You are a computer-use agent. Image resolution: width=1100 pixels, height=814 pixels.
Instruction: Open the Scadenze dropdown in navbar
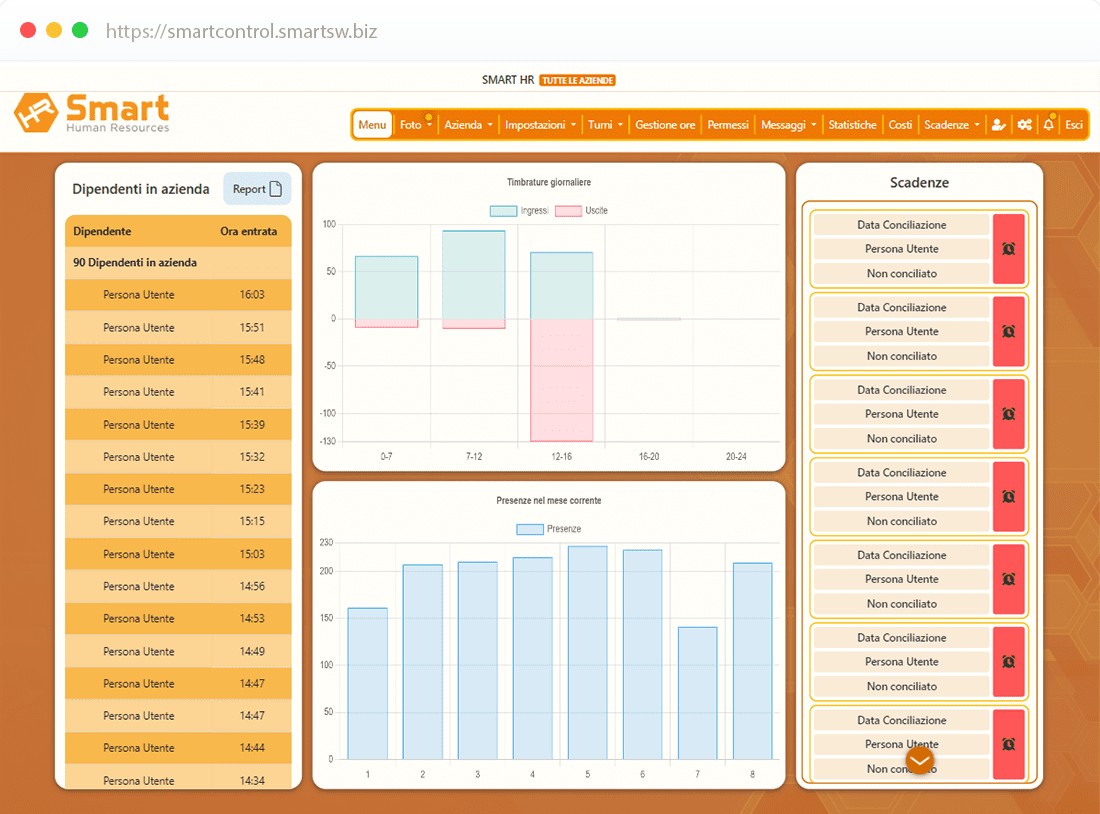coord(951,125)
